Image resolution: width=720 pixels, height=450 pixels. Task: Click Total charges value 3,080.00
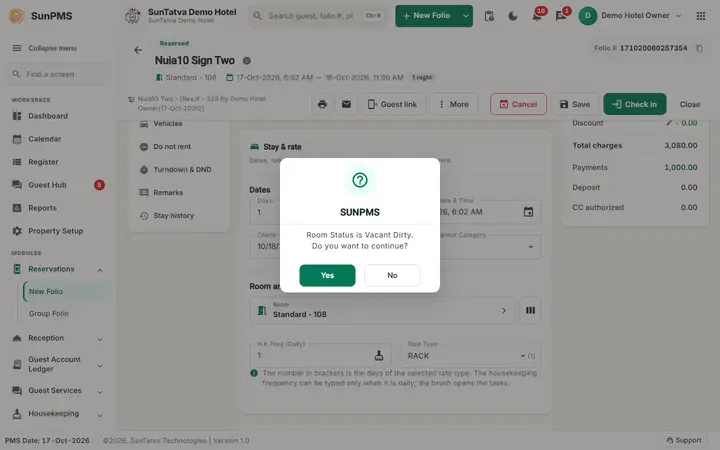[681, 146]
